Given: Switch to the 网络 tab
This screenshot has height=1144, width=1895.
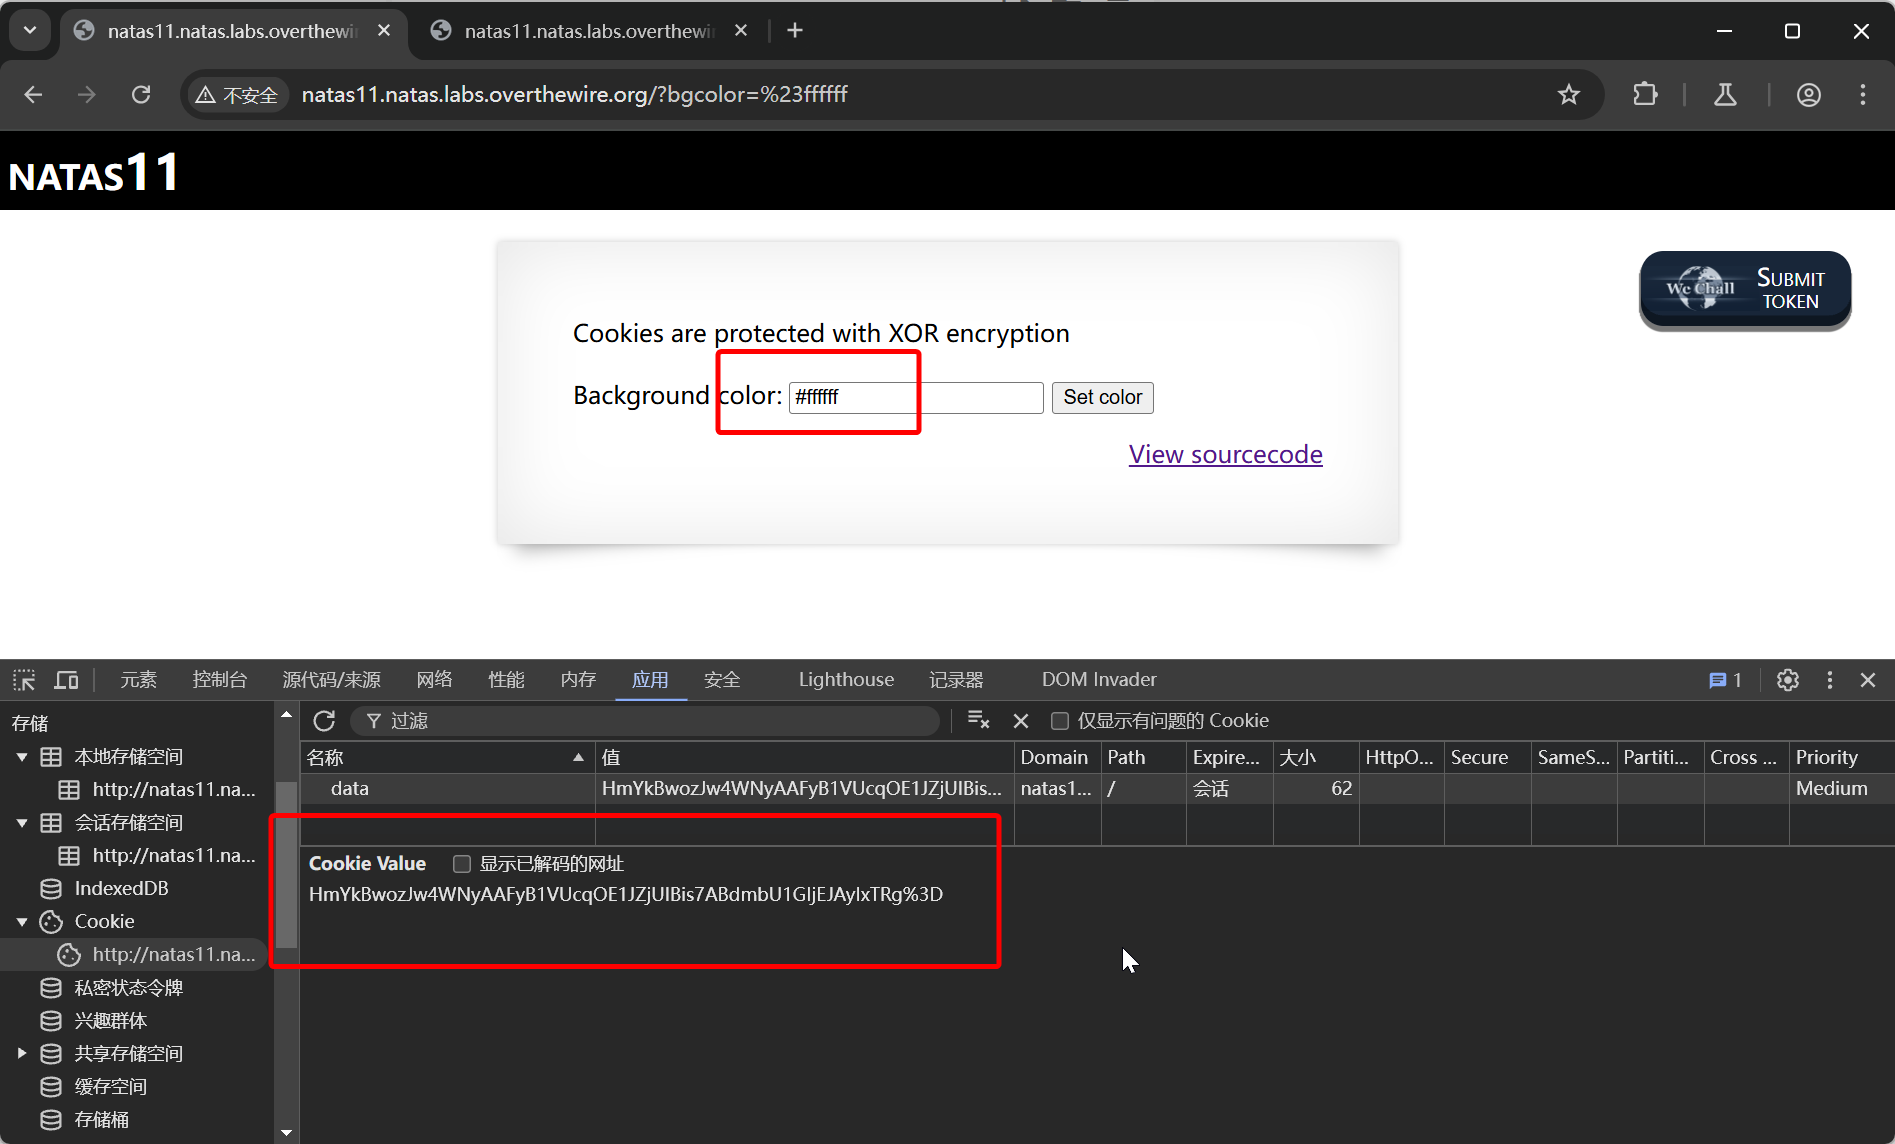Looking at the screenshot, I should click(434, 680).
